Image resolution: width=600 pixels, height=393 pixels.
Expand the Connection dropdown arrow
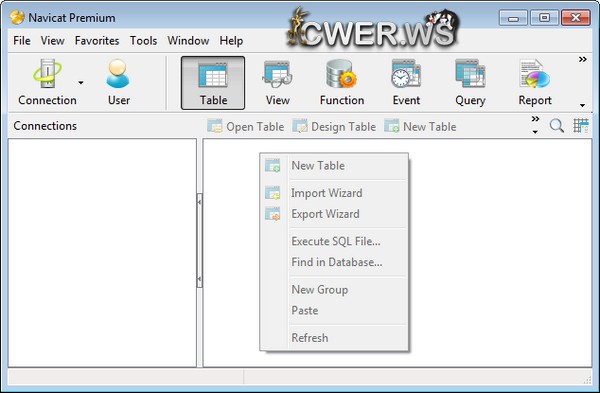(81, 82)
